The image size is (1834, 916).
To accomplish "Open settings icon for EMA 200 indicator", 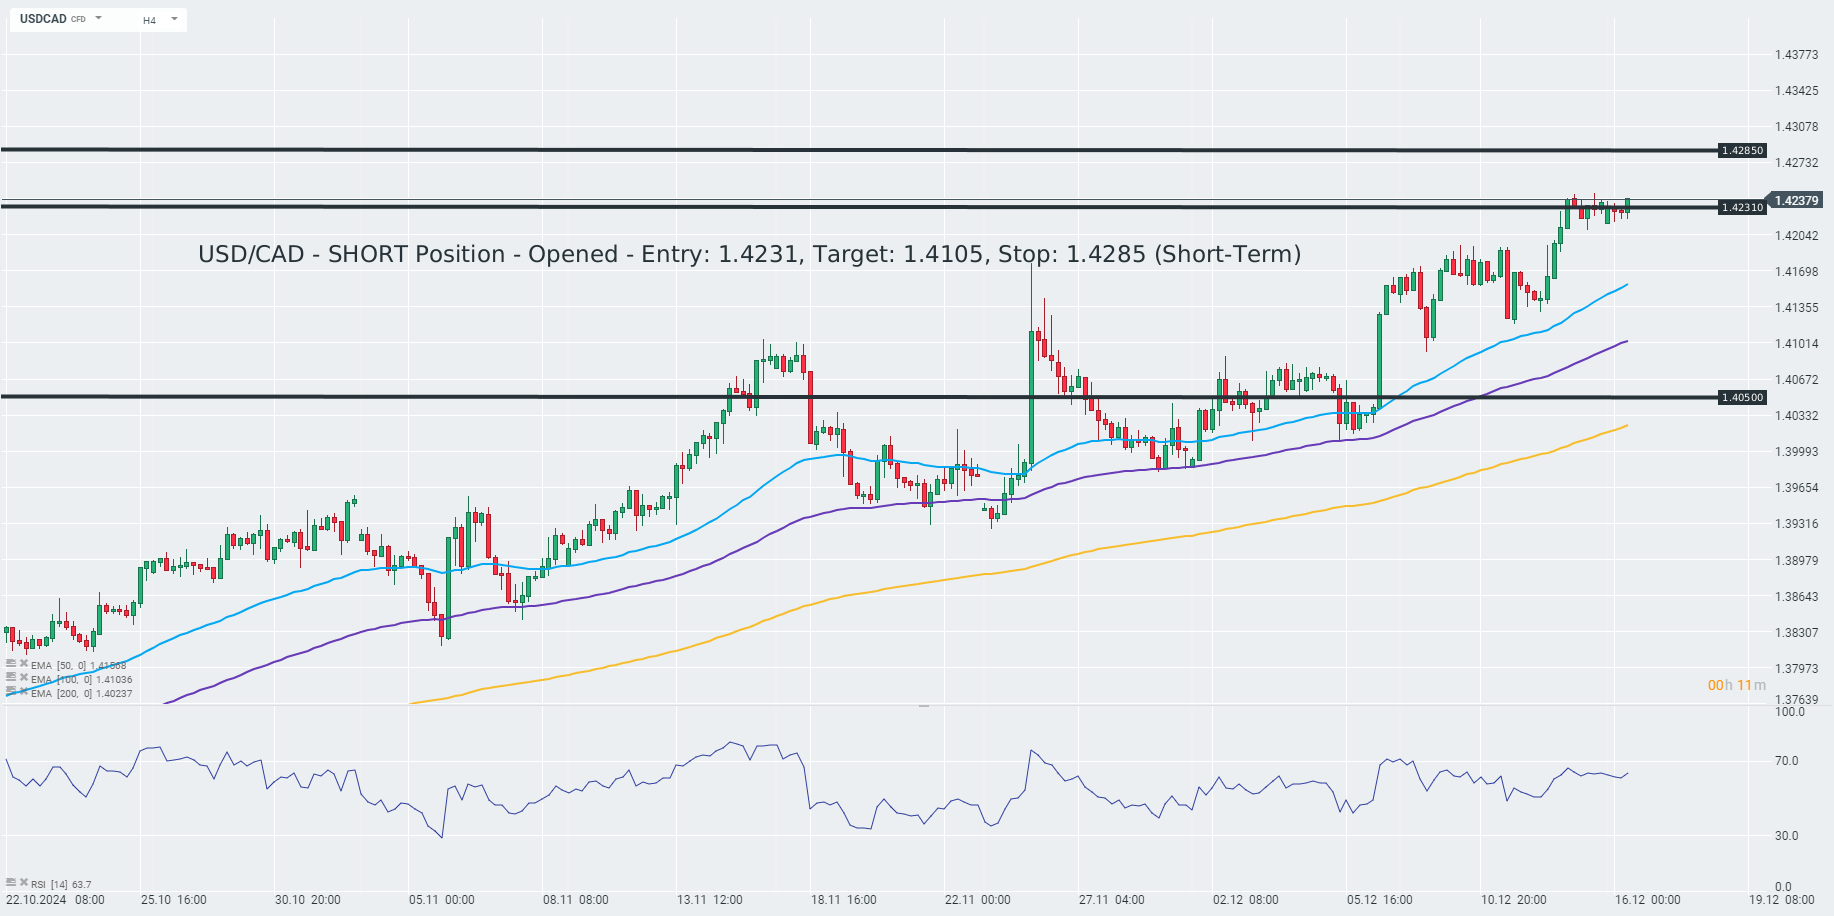I will [x=11, y=691].
